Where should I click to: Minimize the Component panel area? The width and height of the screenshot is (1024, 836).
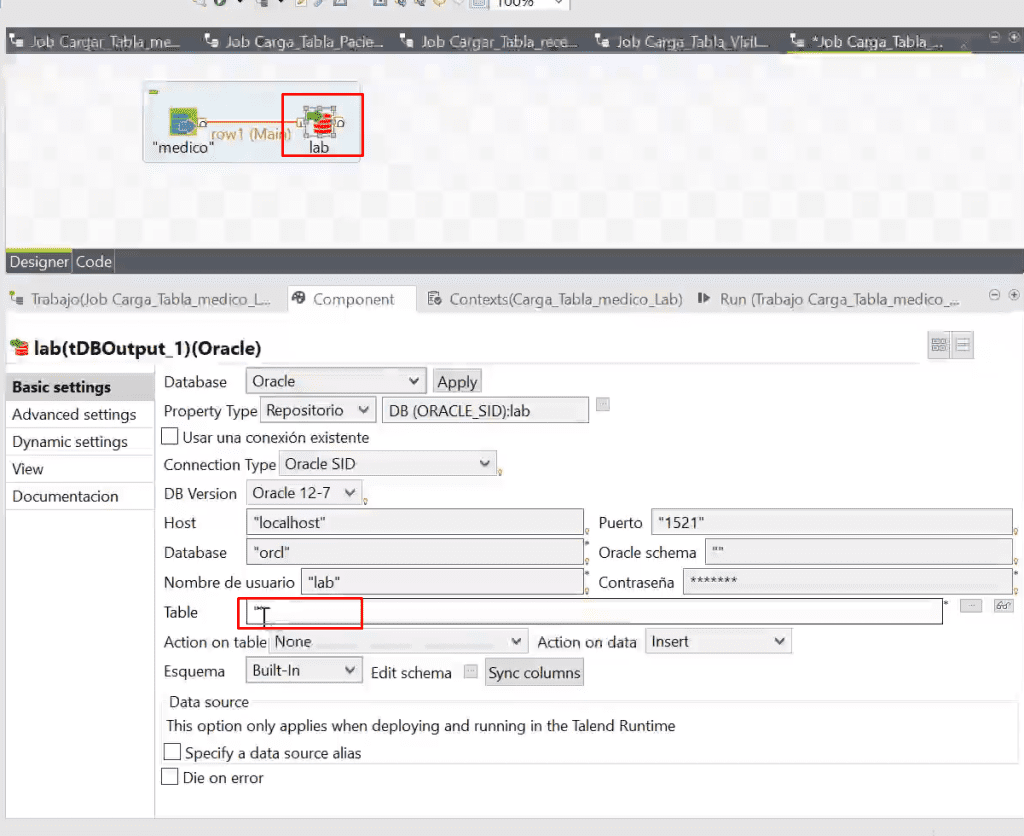[994, 295]
